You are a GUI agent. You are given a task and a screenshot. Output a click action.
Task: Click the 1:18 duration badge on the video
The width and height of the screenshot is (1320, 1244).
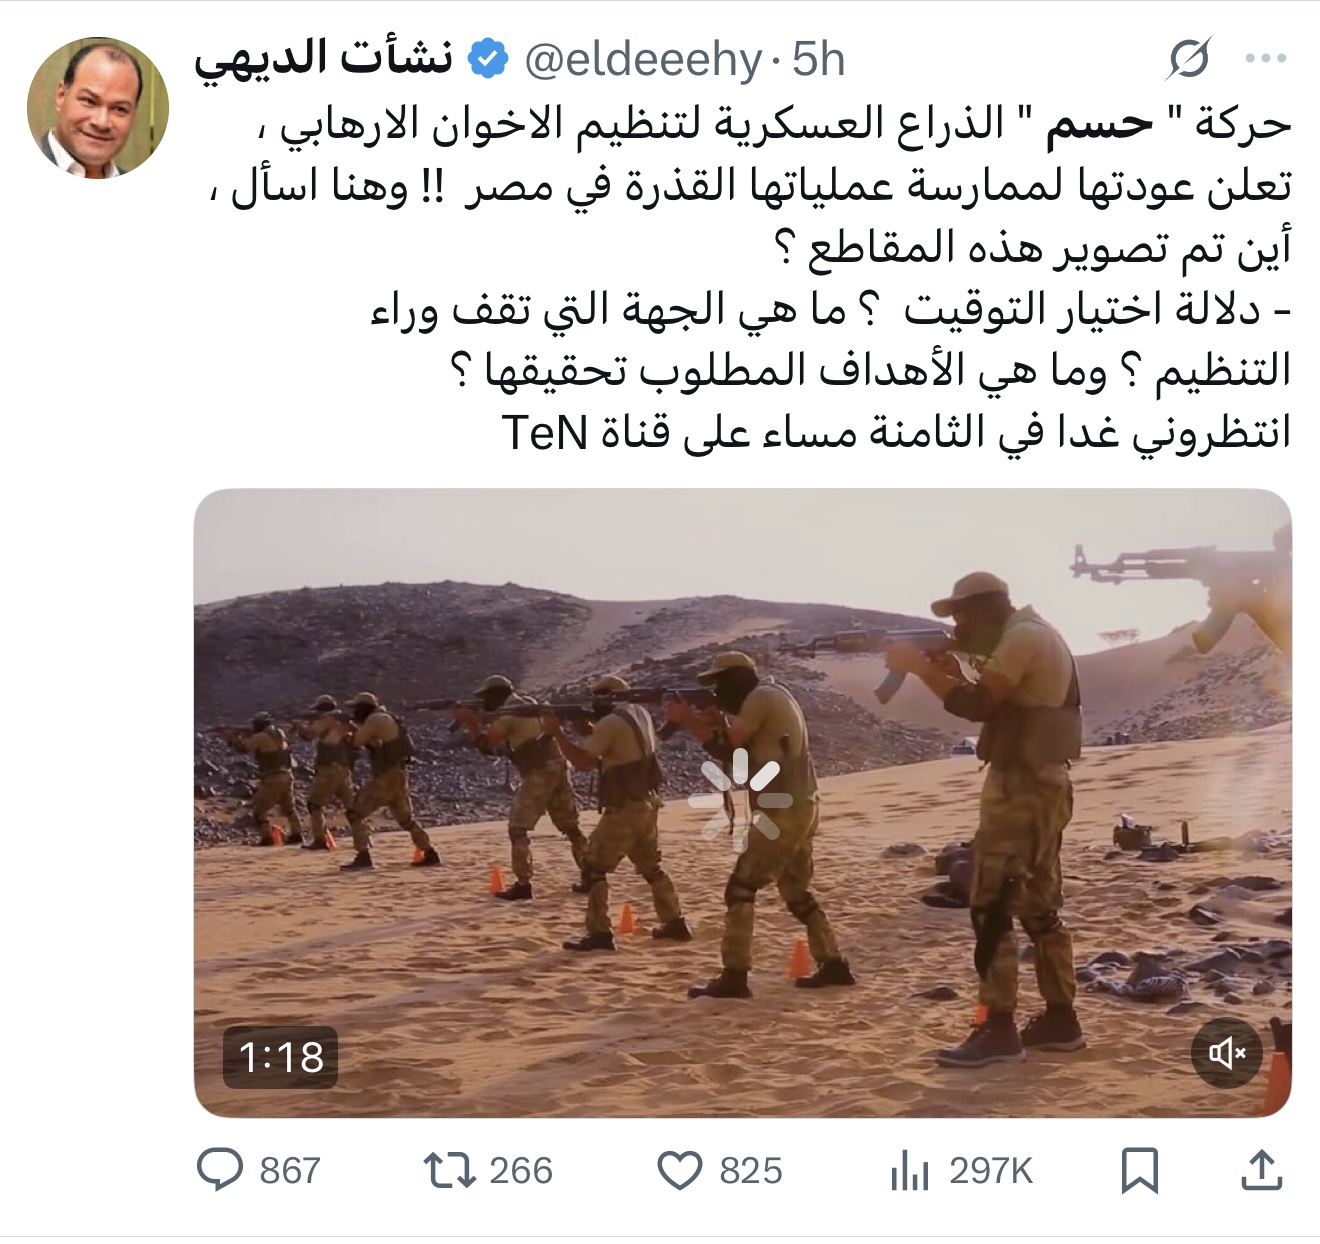pyautogui.click(x=278, y=1054)
